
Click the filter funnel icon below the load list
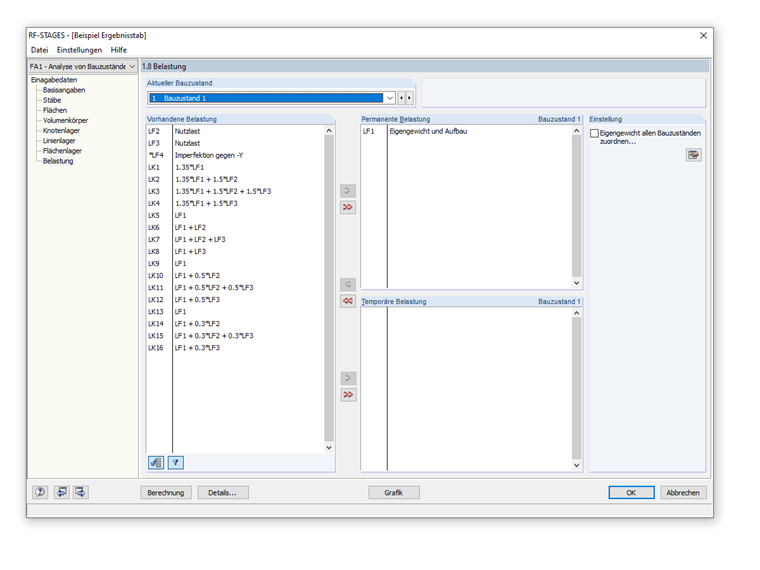(175, 463)
